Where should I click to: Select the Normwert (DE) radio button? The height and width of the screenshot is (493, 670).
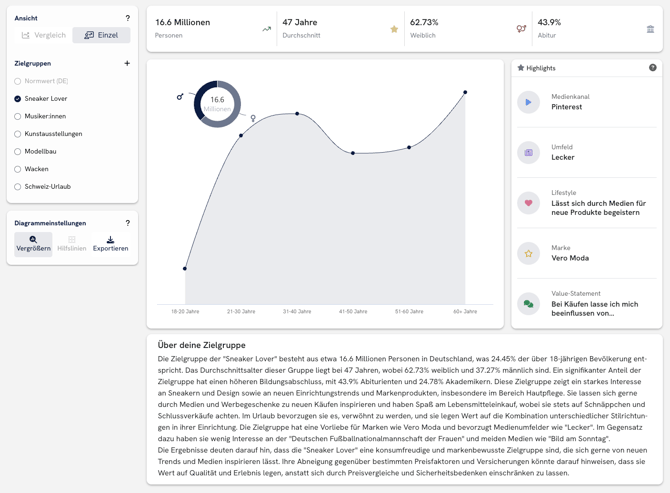click(x=18, y=81)
